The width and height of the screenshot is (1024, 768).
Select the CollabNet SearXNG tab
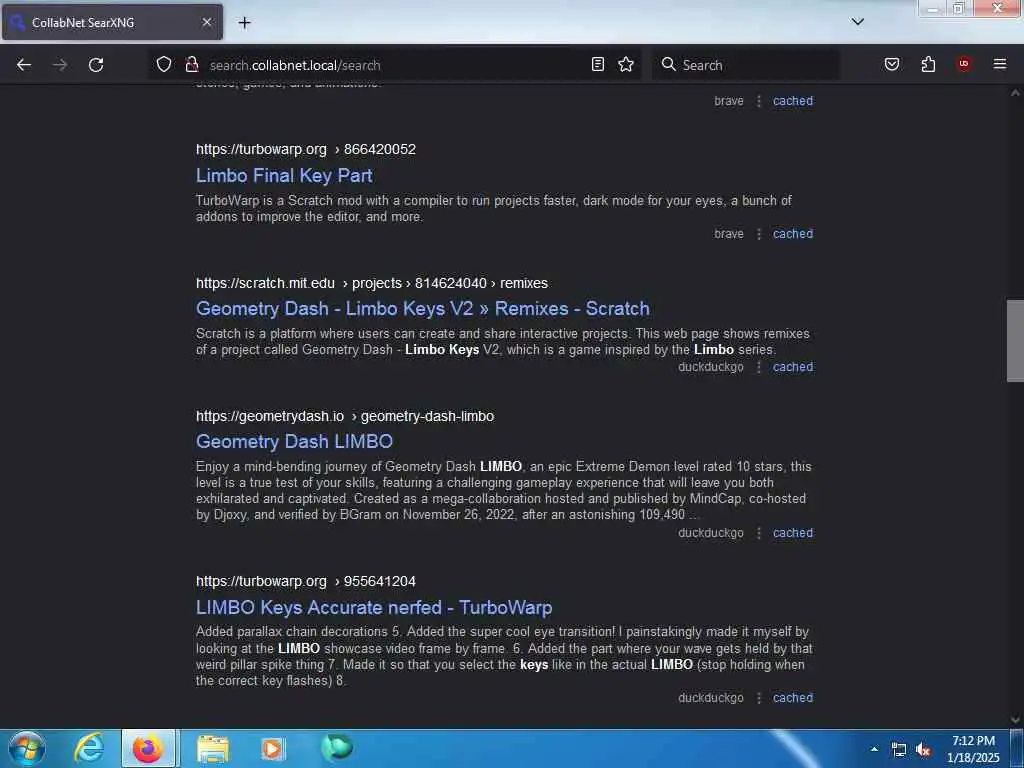pos(112,22)
